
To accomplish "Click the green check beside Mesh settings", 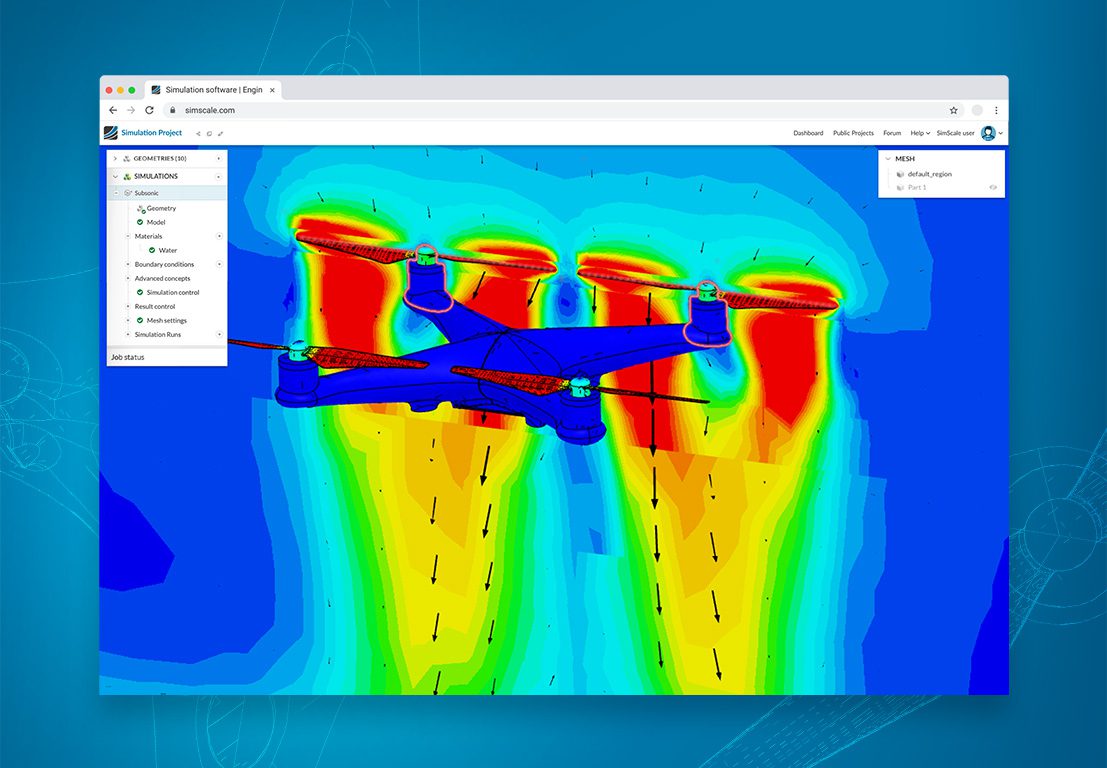I will click(x=140, y=320).
